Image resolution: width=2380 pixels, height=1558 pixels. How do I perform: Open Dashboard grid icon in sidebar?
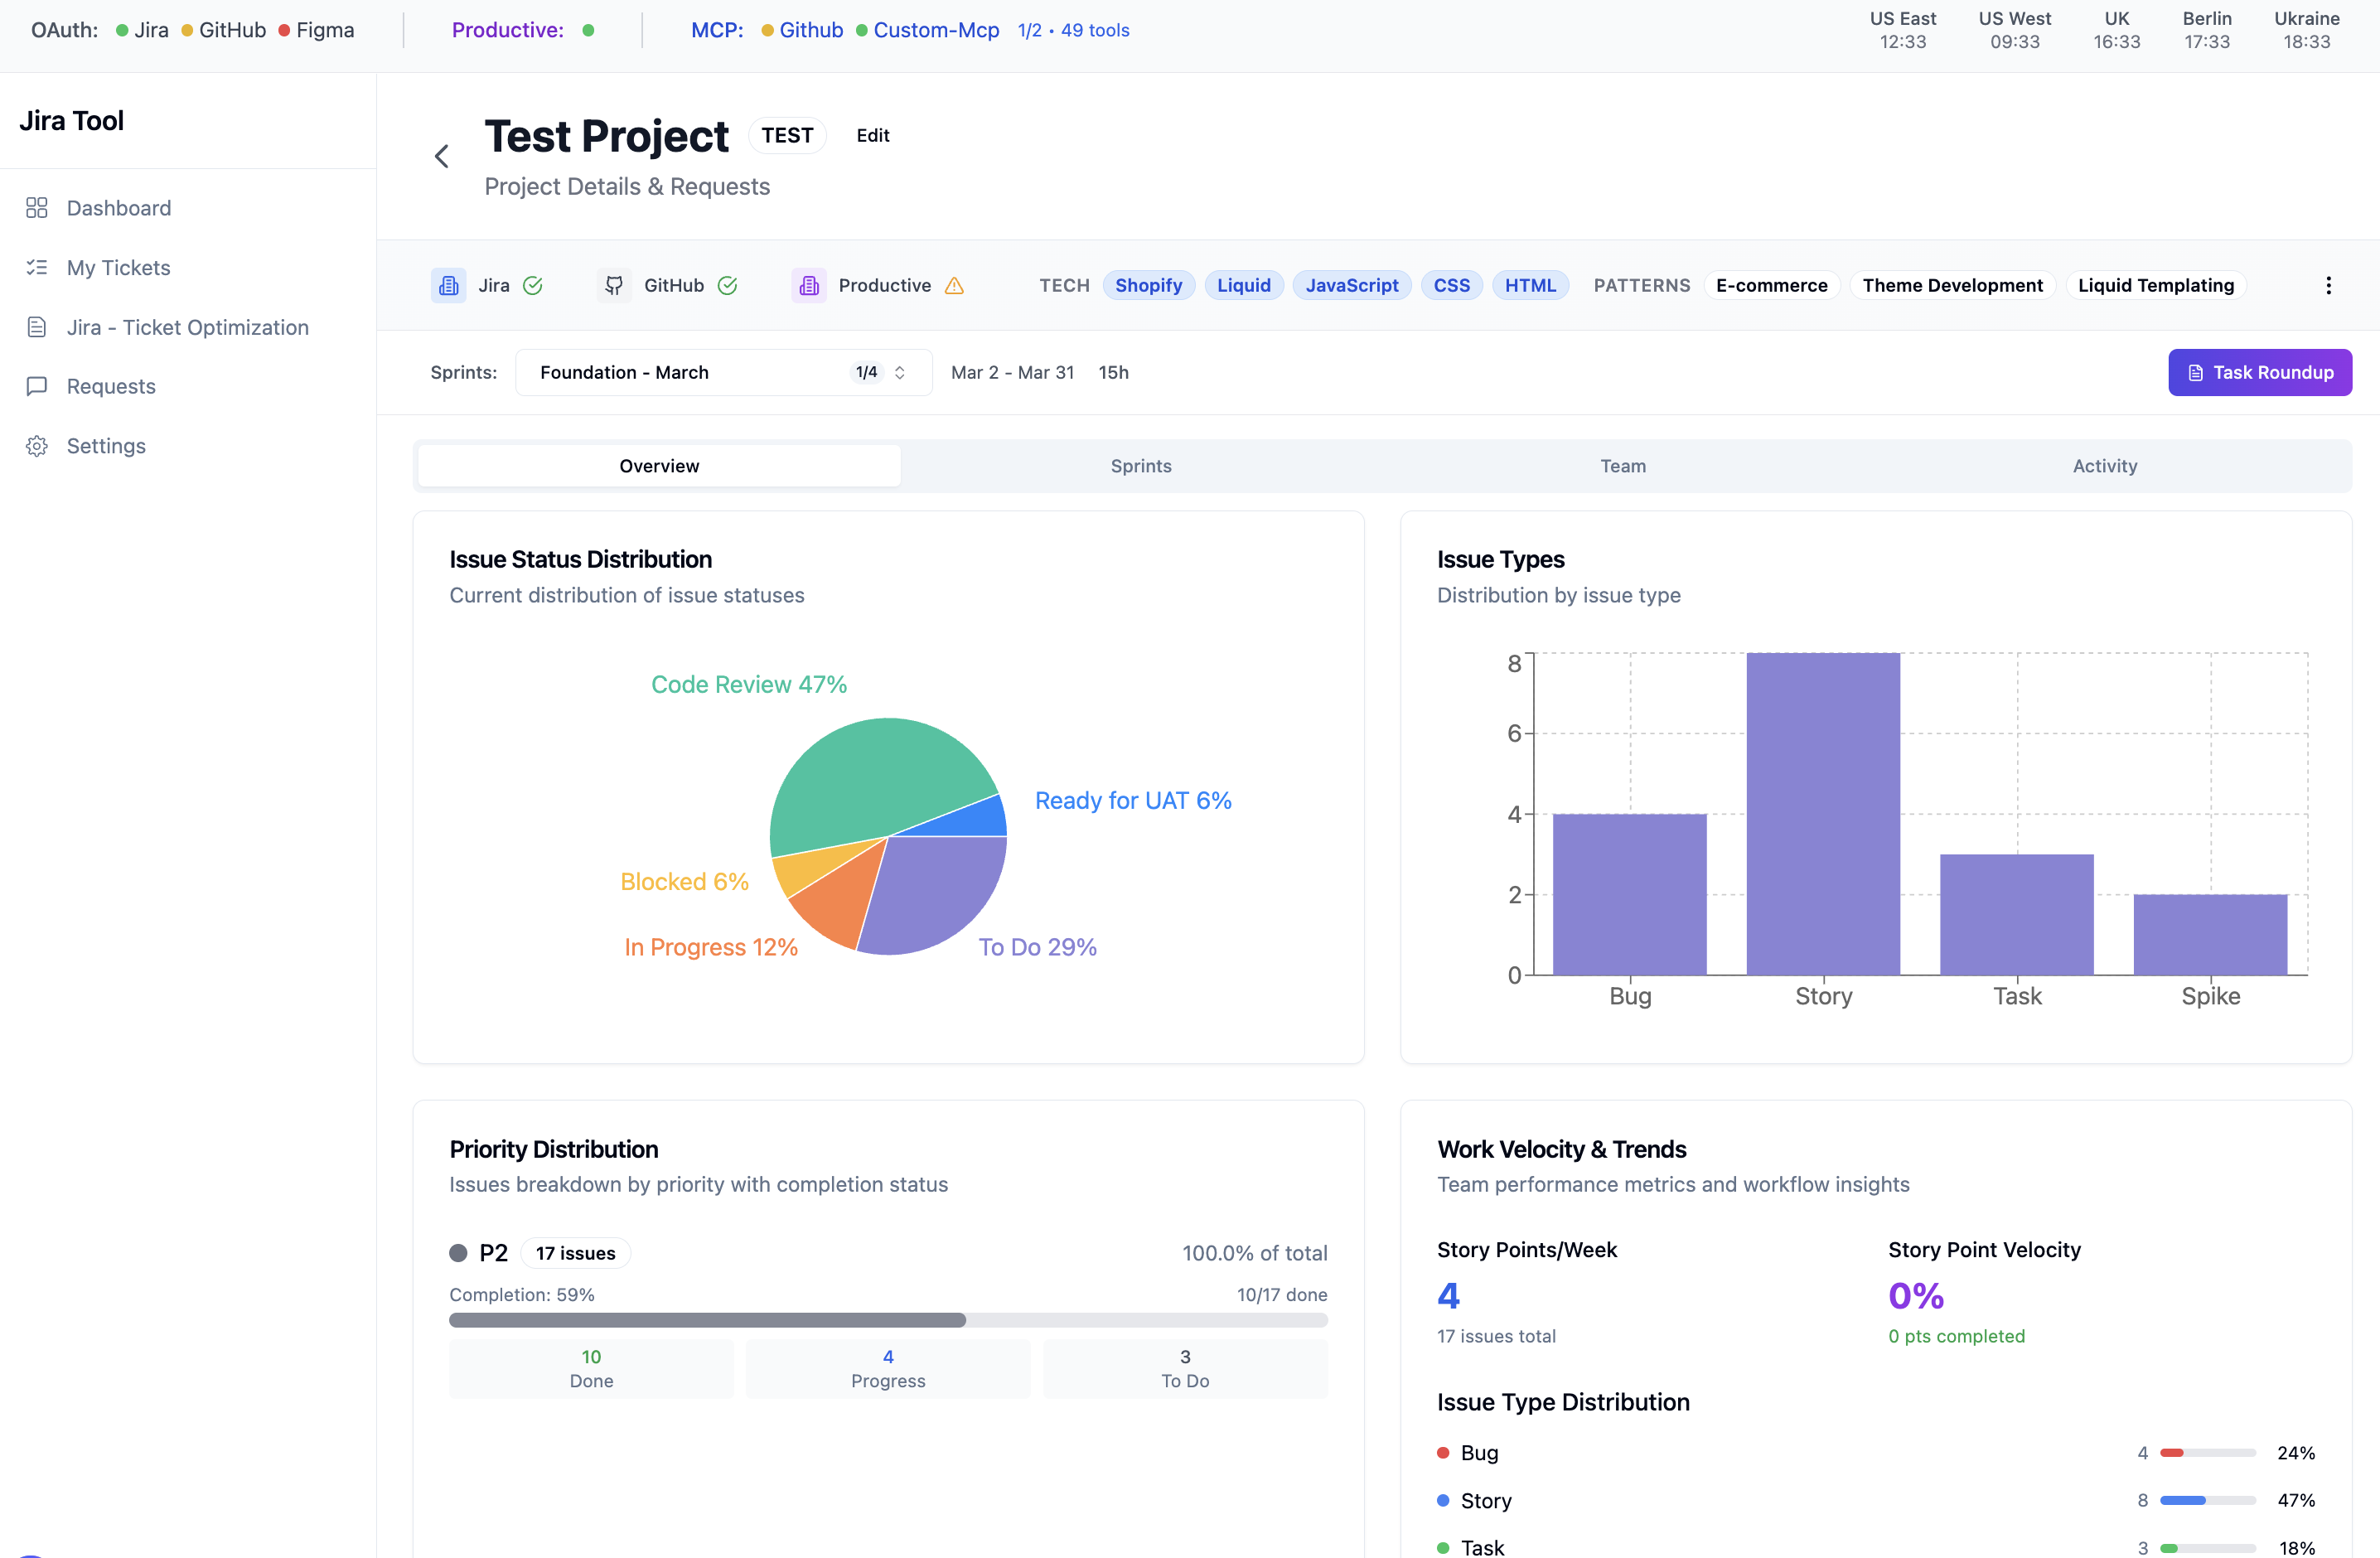pos(37,208)
